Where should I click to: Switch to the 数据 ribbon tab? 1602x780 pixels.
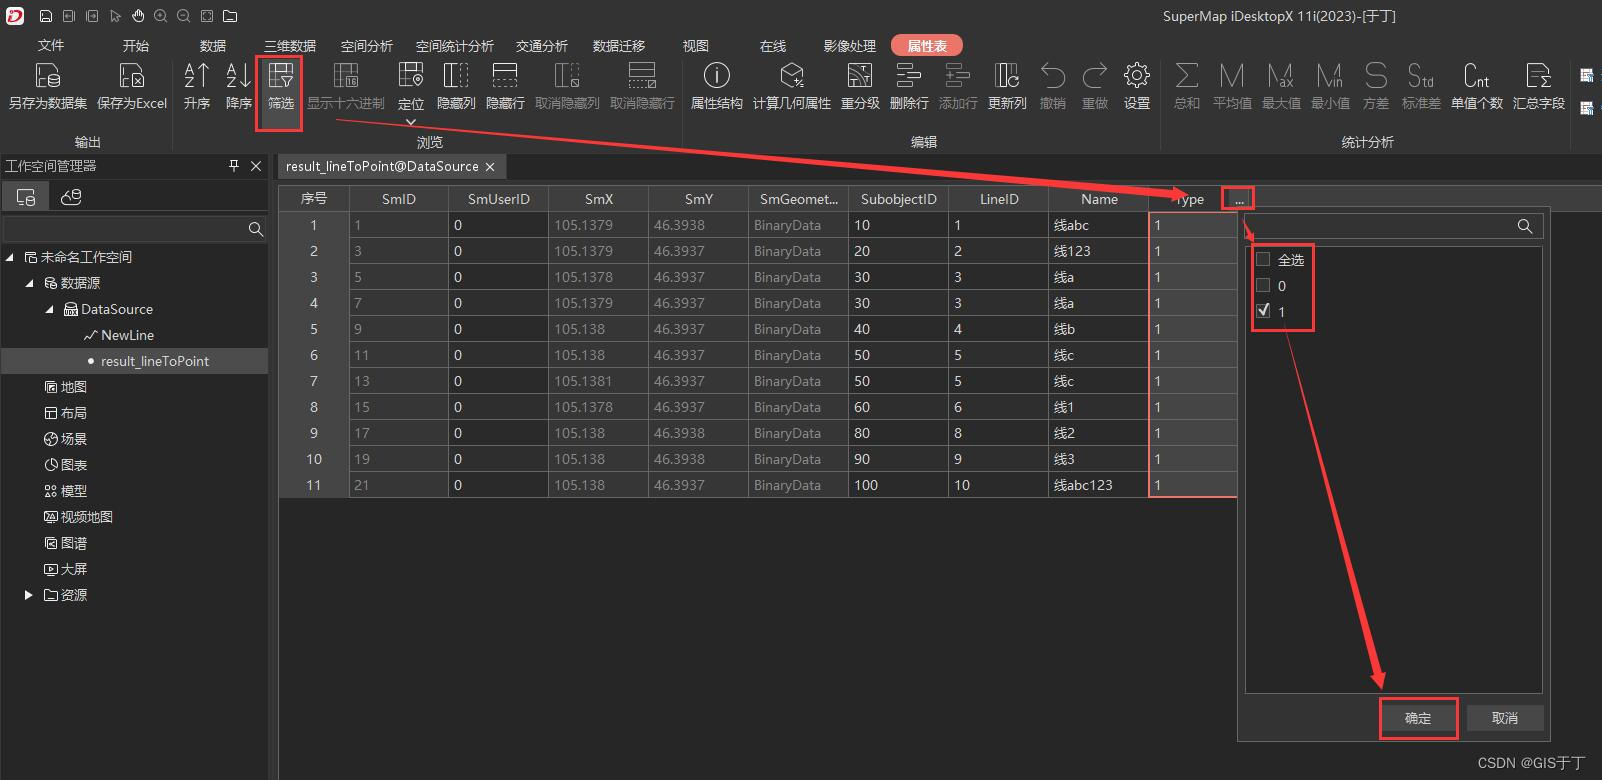[x=213, y=46]
